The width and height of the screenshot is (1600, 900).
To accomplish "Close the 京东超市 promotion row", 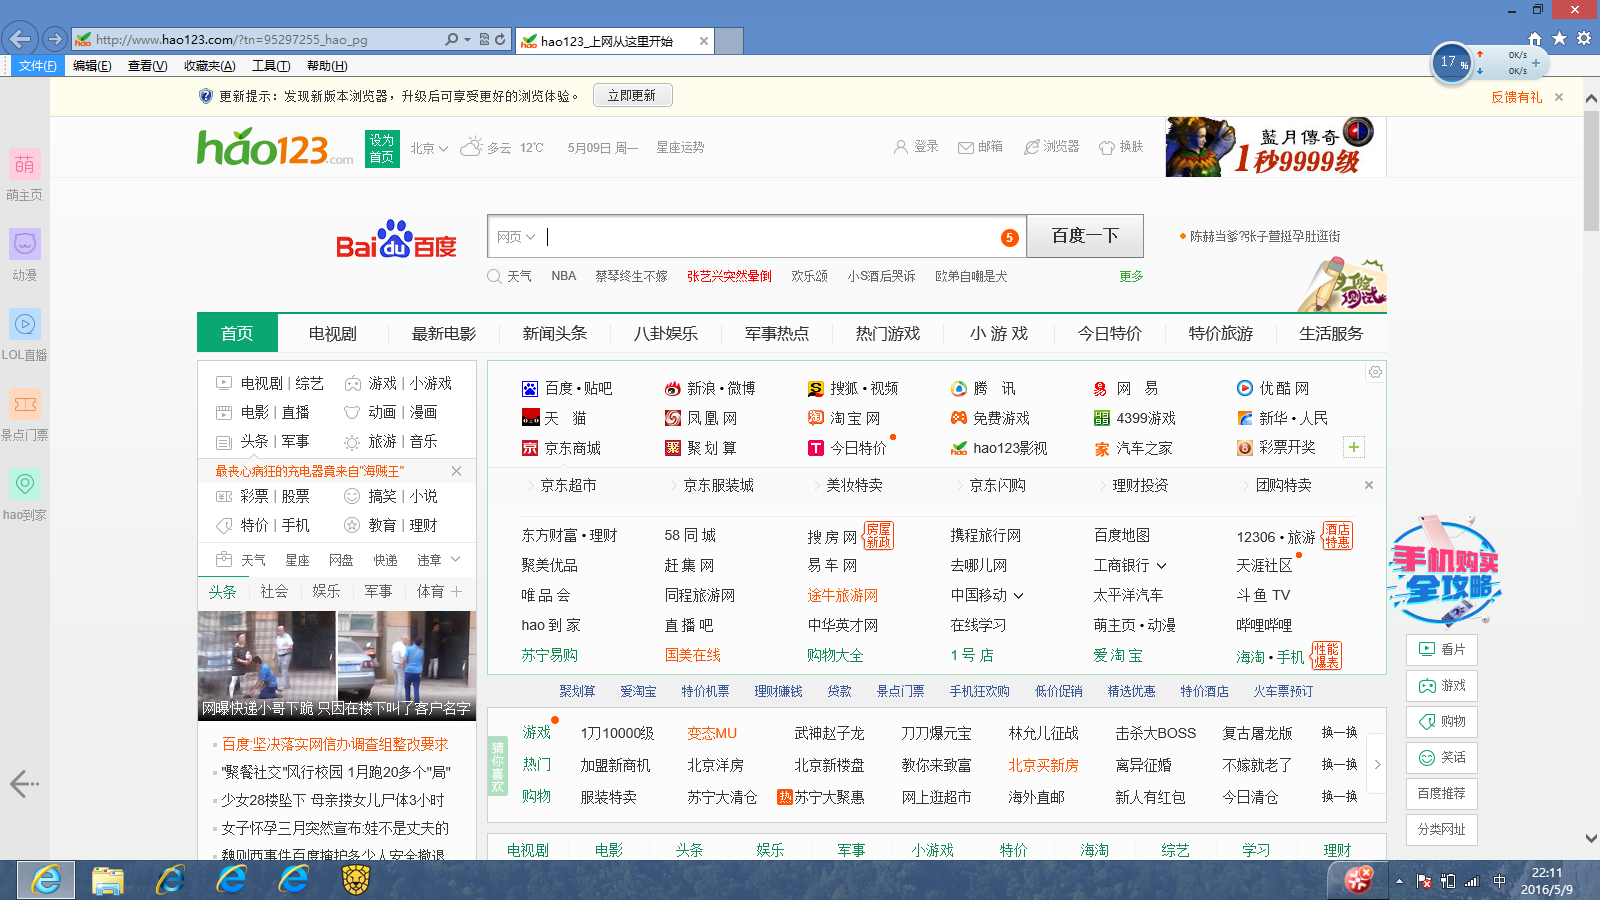I will tap(1369, 485).
